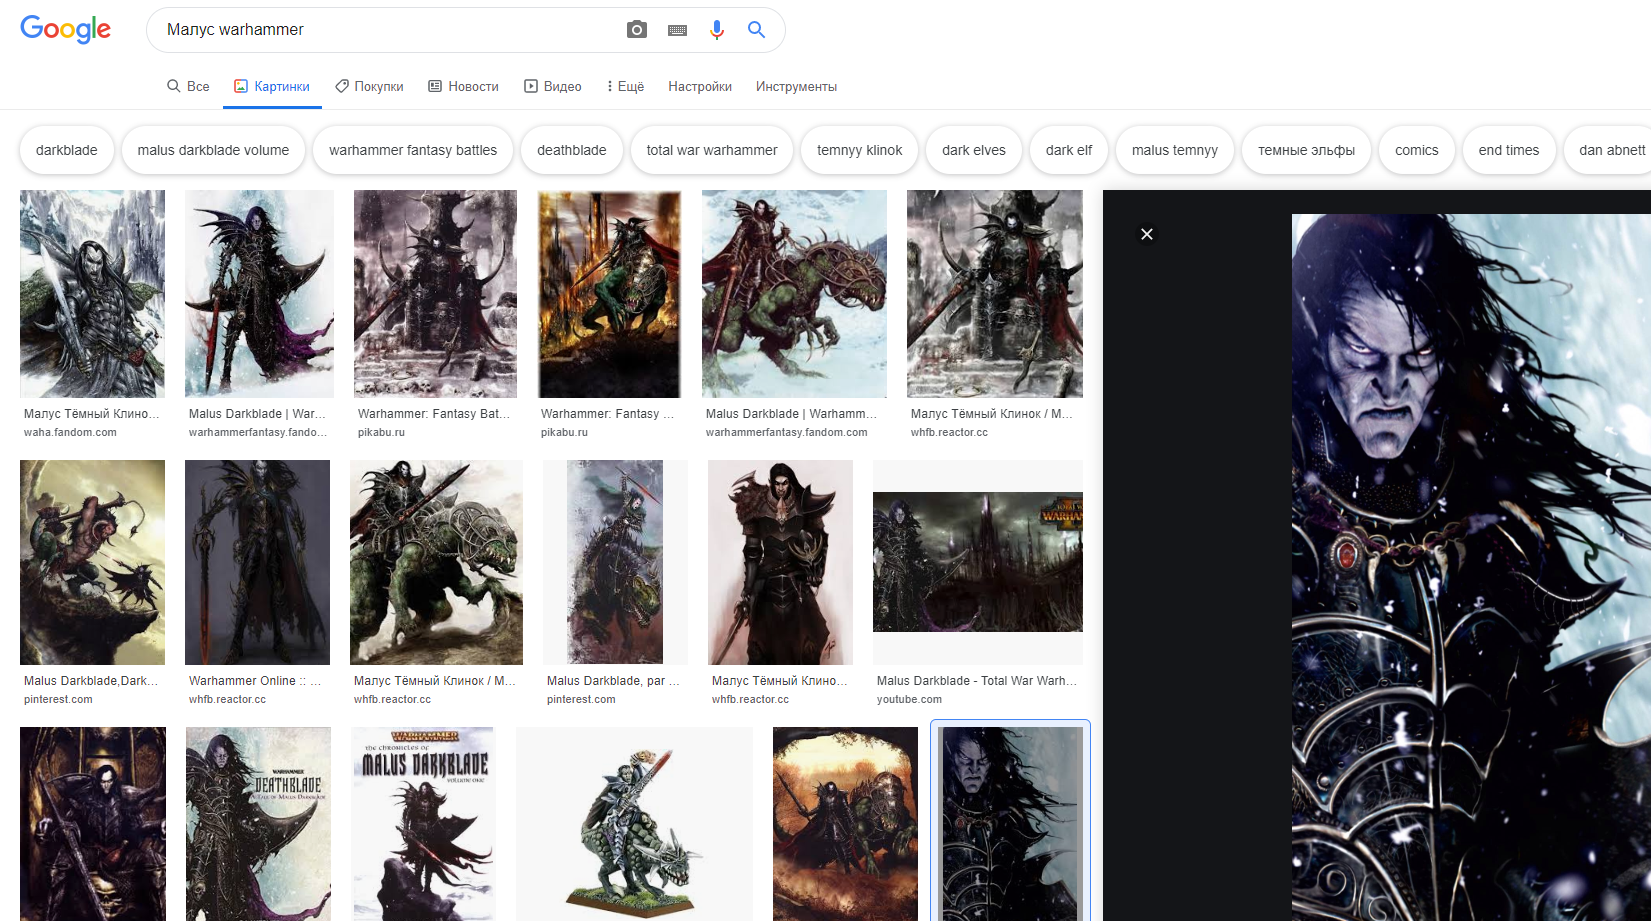The image size is (1651, 921).
Task: Filter by comics chip
Action: pos(1417,150)
